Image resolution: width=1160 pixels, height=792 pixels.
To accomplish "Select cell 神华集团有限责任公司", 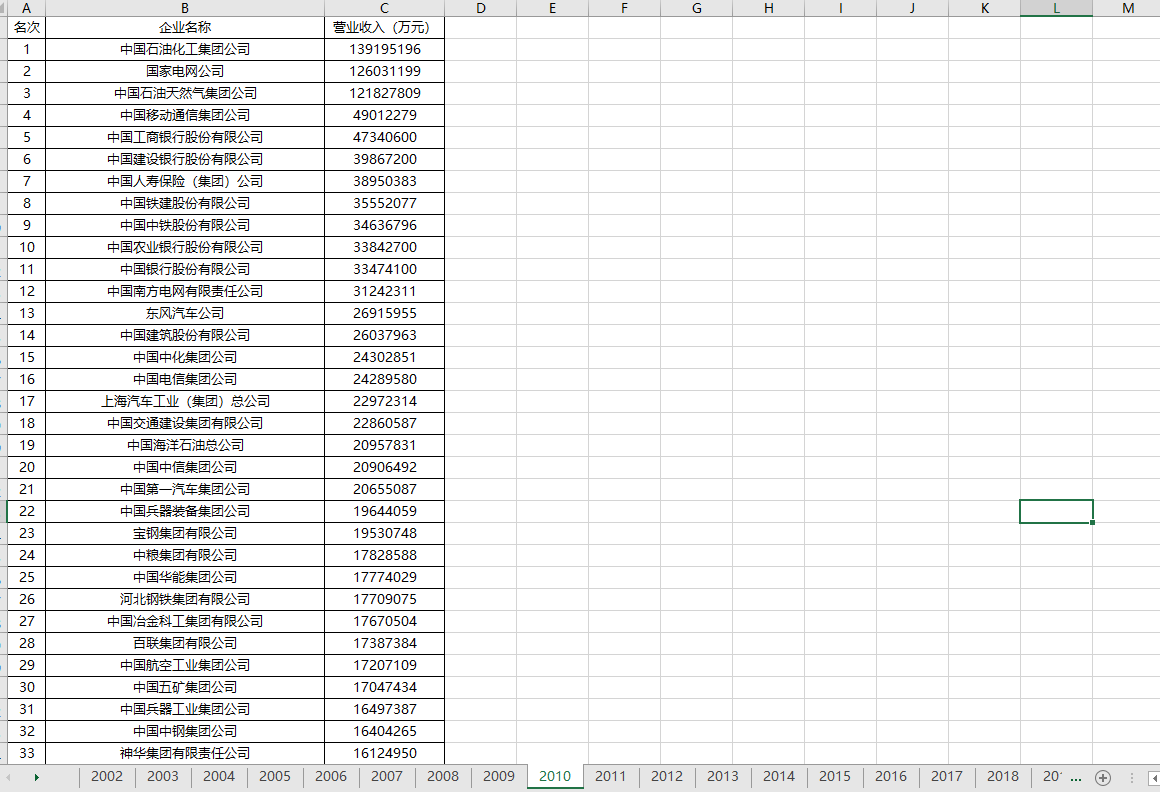I will pos(185,754).
